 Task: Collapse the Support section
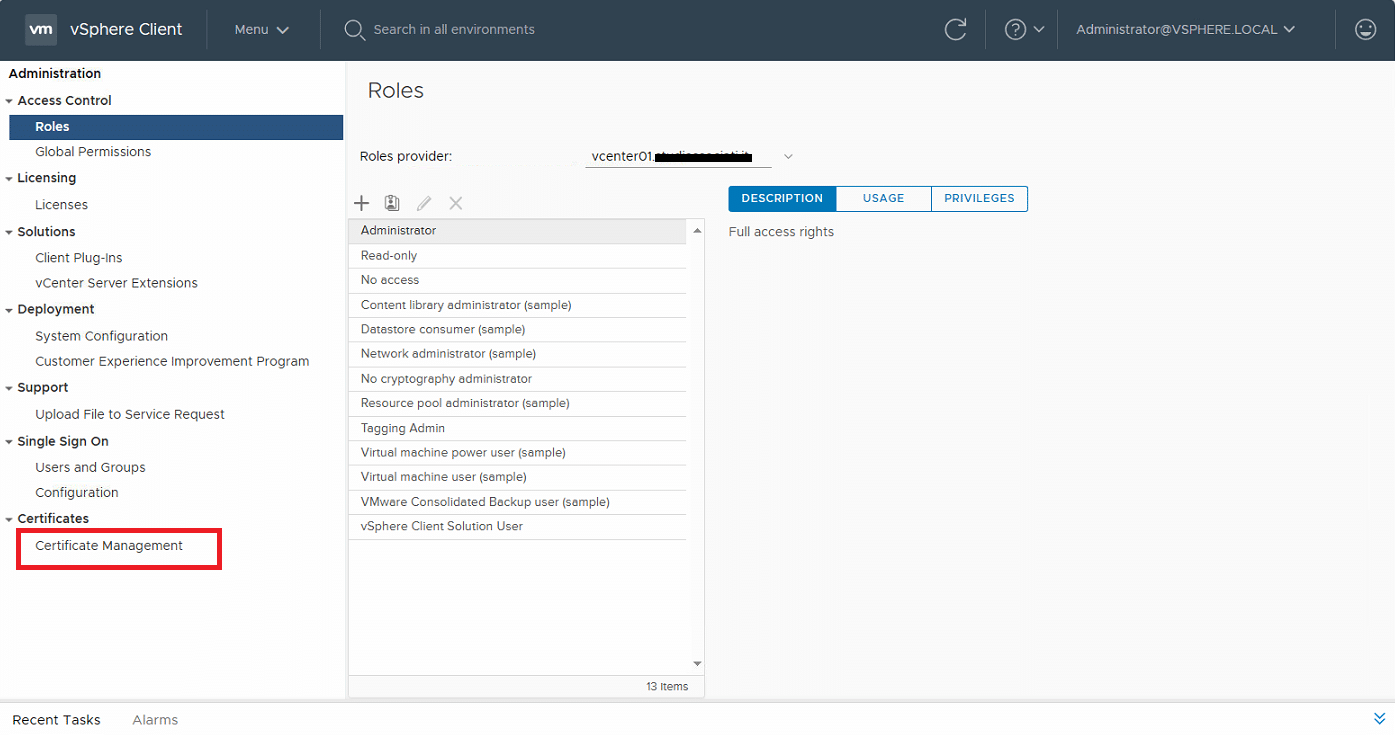9,388
